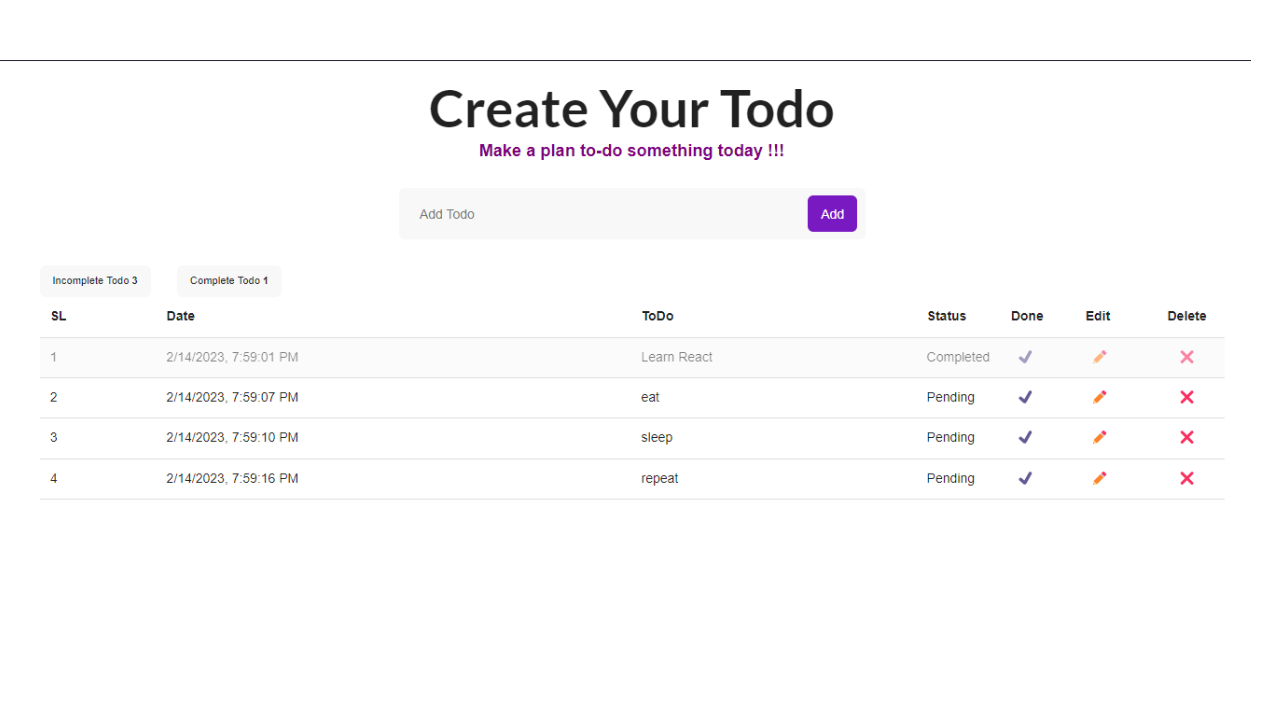The width and height of the screenshot is (1280, 720).
Task: Mark 'eat' todo as done
Action: pyautogui.click(x=1025, y=397)
